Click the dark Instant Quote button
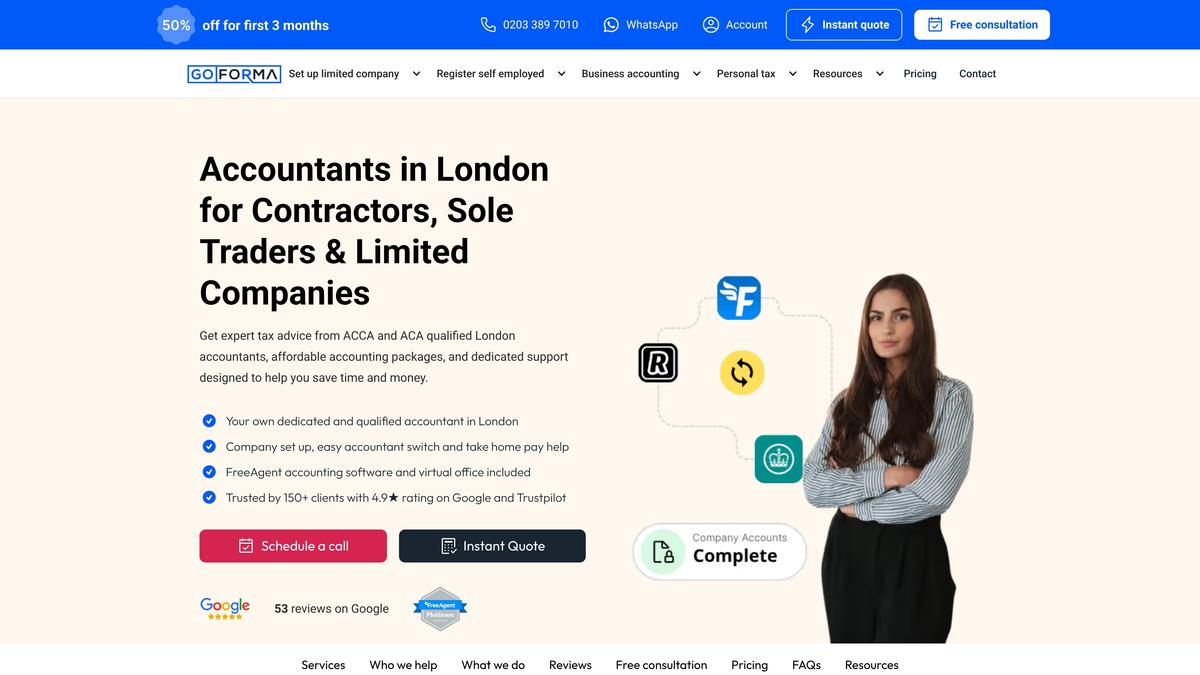The image size is (1200, 675). (492, 546)
